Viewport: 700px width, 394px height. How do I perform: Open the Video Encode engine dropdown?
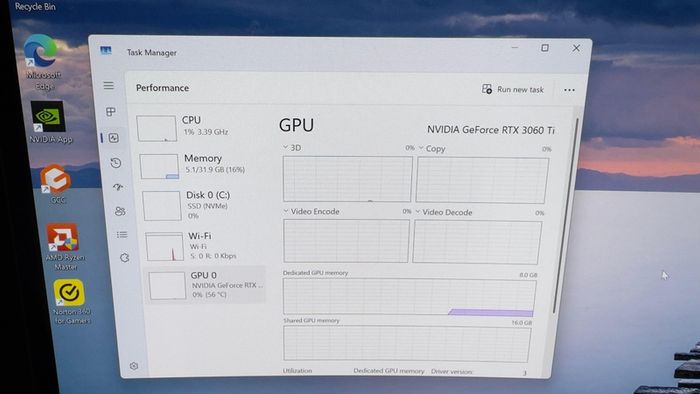(311, 212)
